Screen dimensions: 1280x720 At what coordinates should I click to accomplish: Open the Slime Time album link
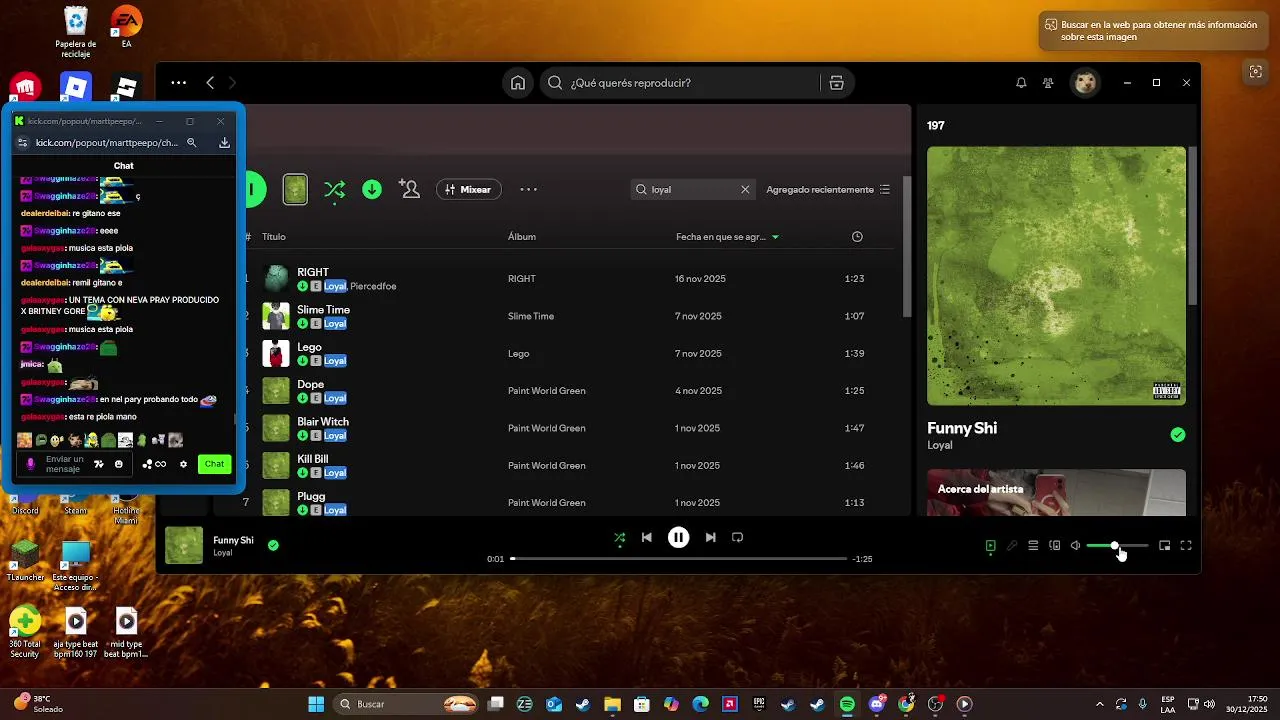(531, 316)
